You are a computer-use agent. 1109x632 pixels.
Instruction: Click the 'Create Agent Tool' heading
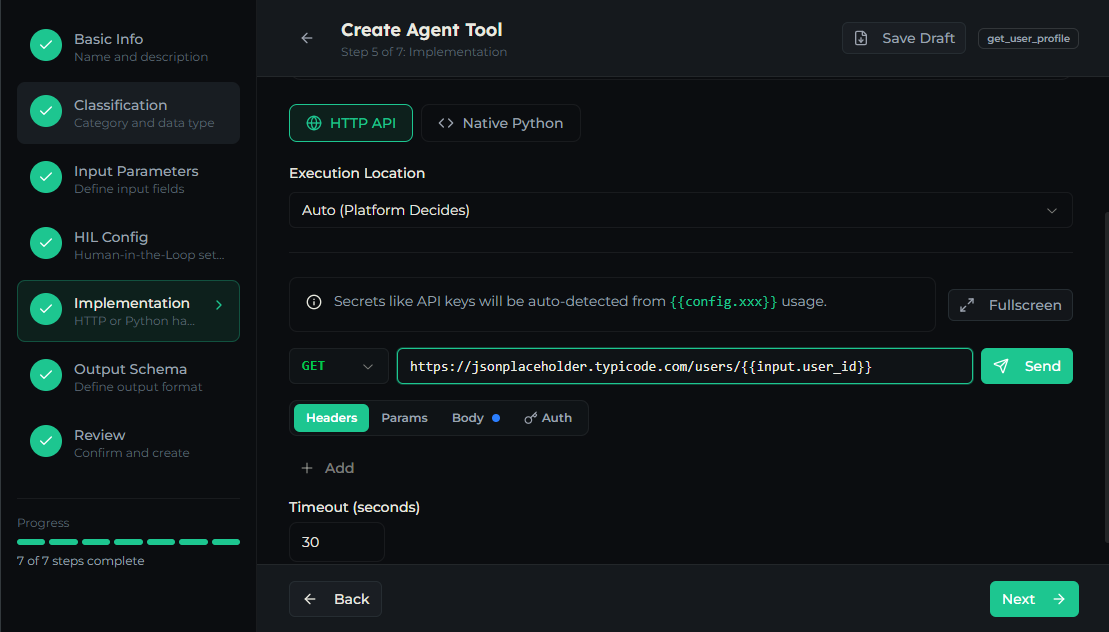pyautogui.click(x=422, y=30)
